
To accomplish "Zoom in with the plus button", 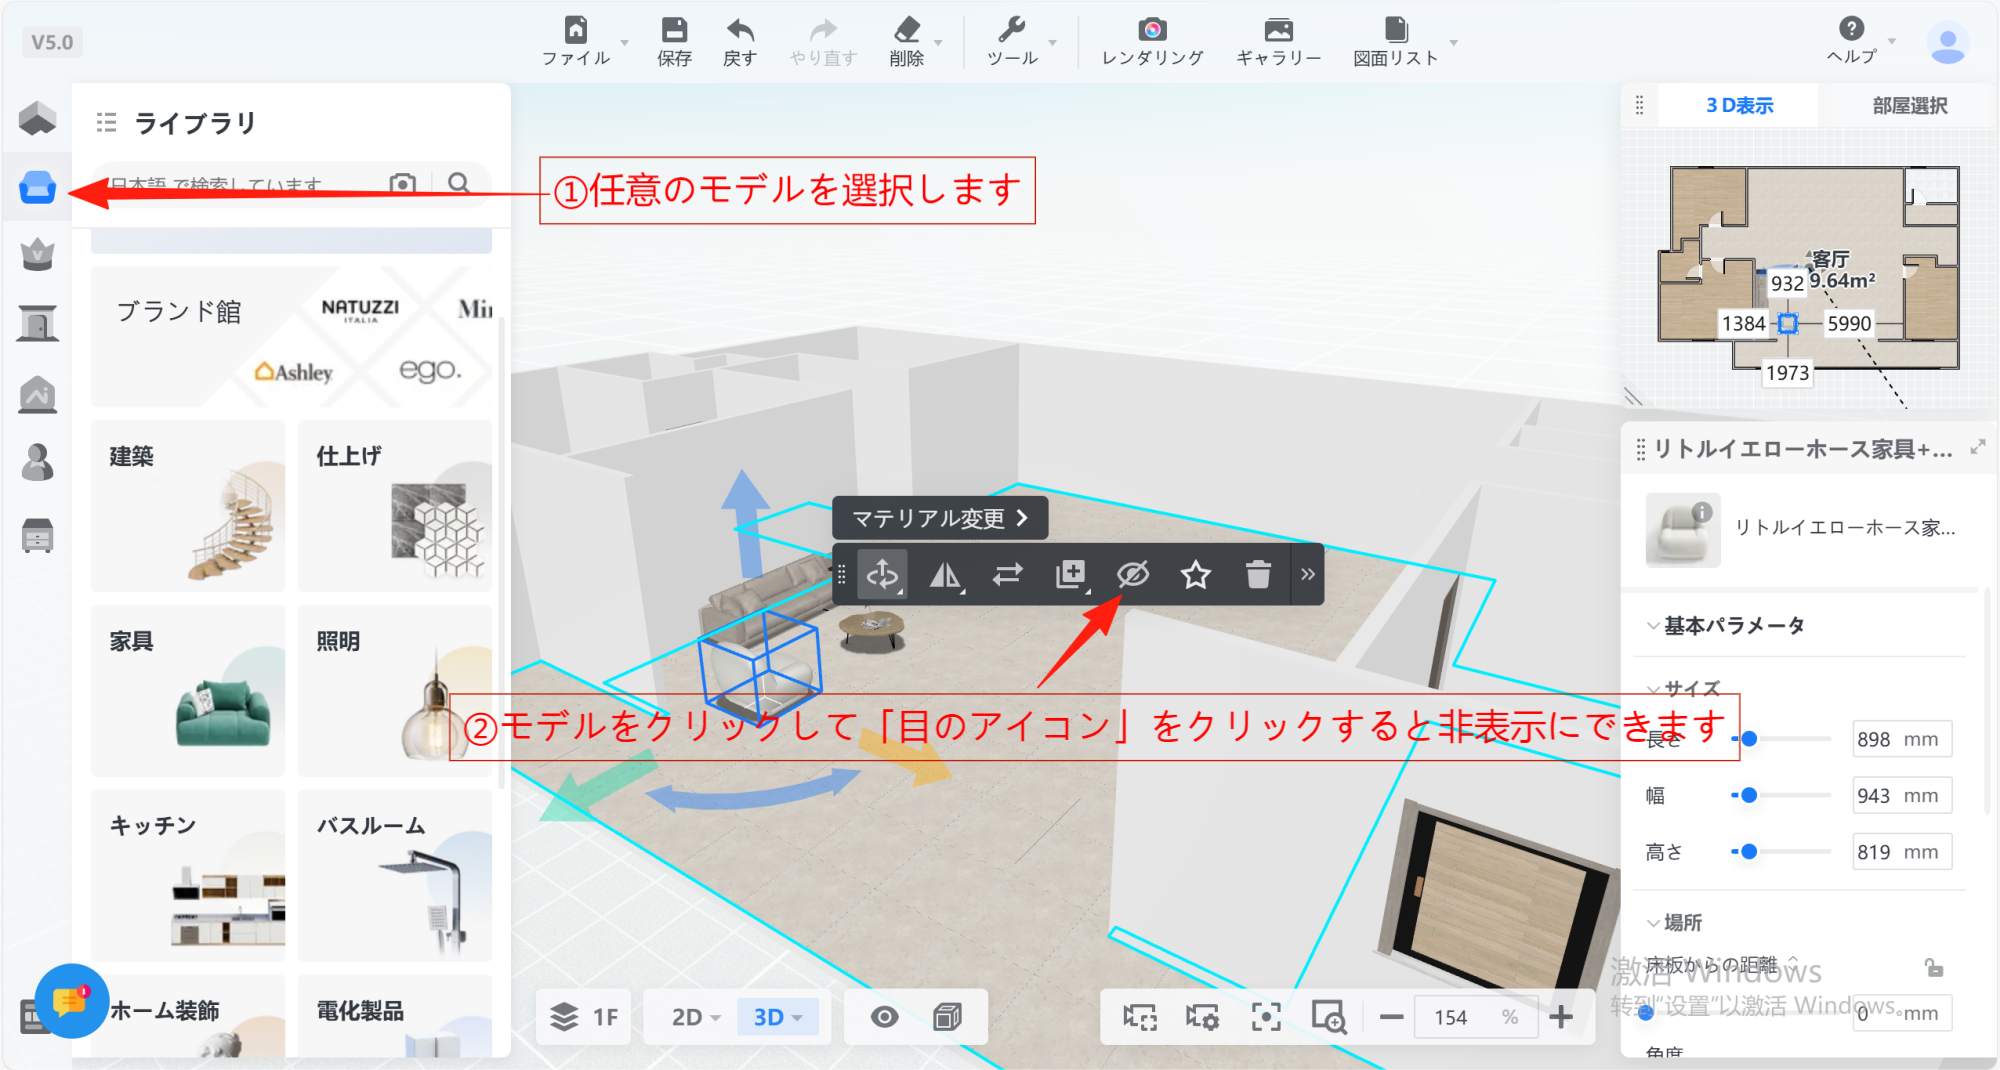I will coord(1561,1017).
